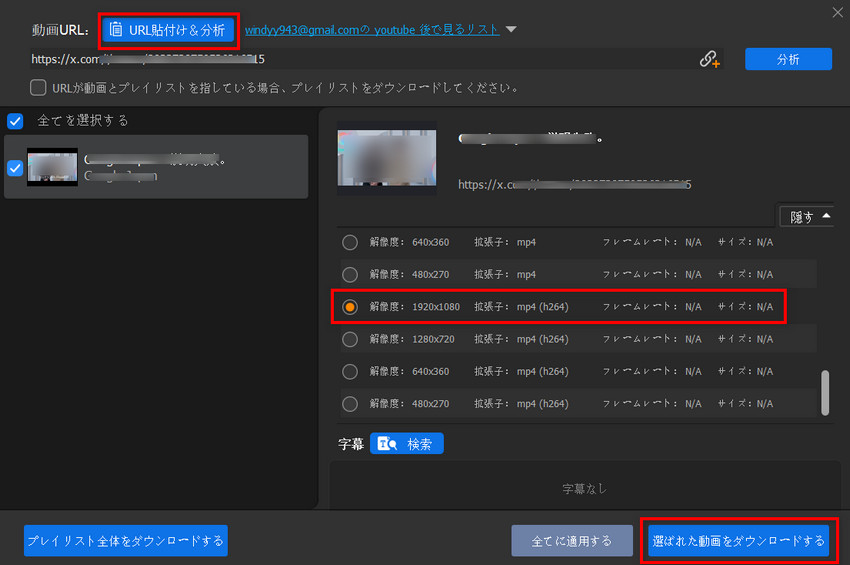
Task: Expand the watch-later list dropdown arrow
Action: (511, 30)
